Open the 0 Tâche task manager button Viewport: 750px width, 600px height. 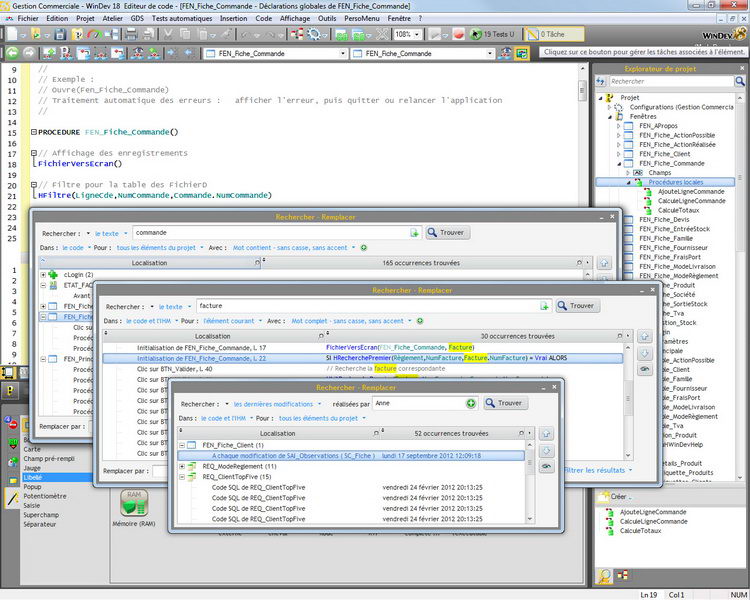point(554,34)
